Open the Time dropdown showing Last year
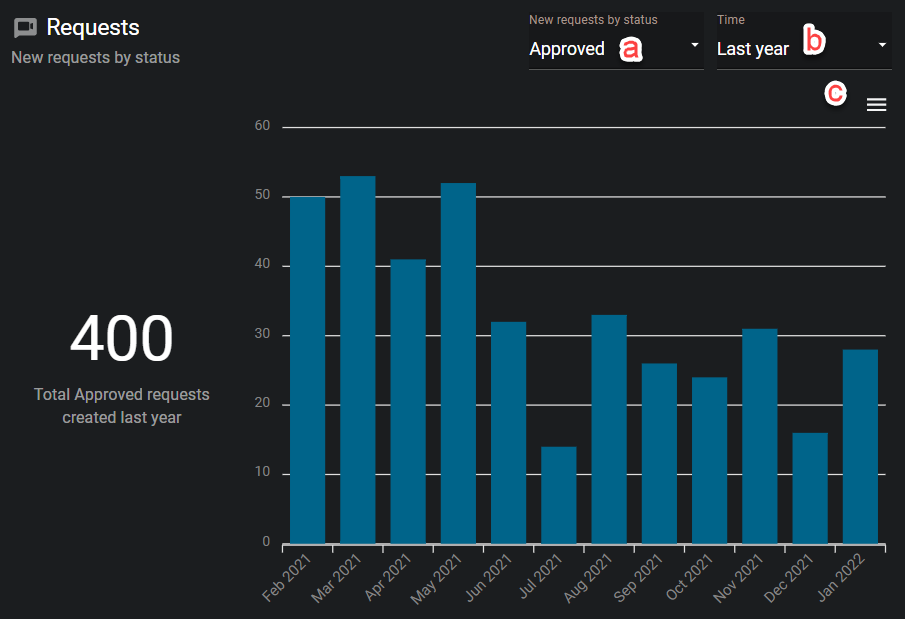 click(x=803, y=42)
